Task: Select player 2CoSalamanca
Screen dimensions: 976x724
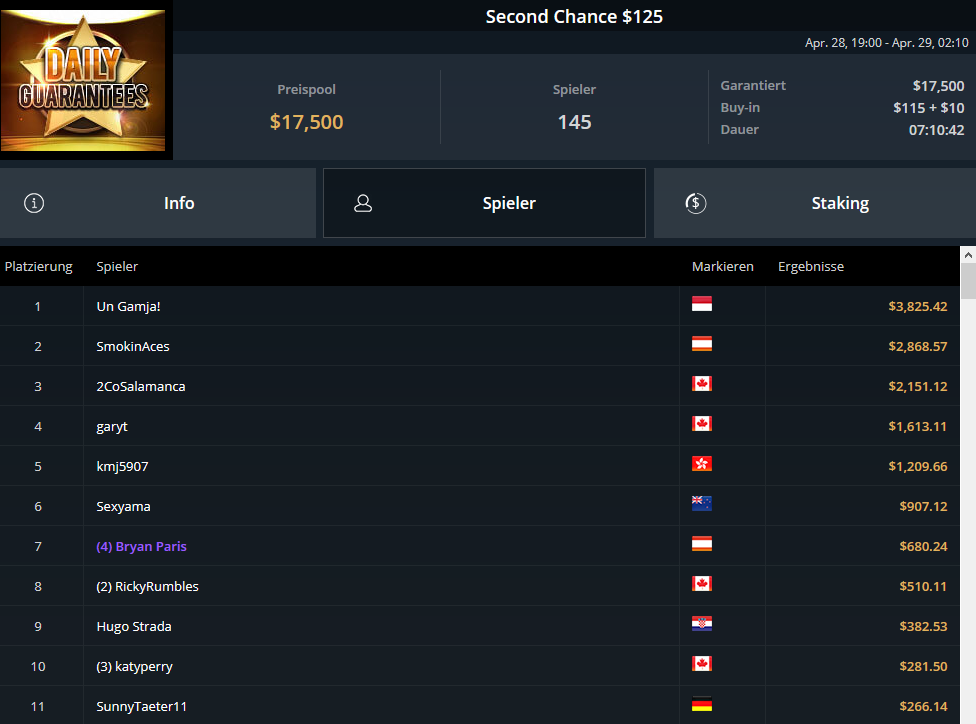Action: (141, 386)
